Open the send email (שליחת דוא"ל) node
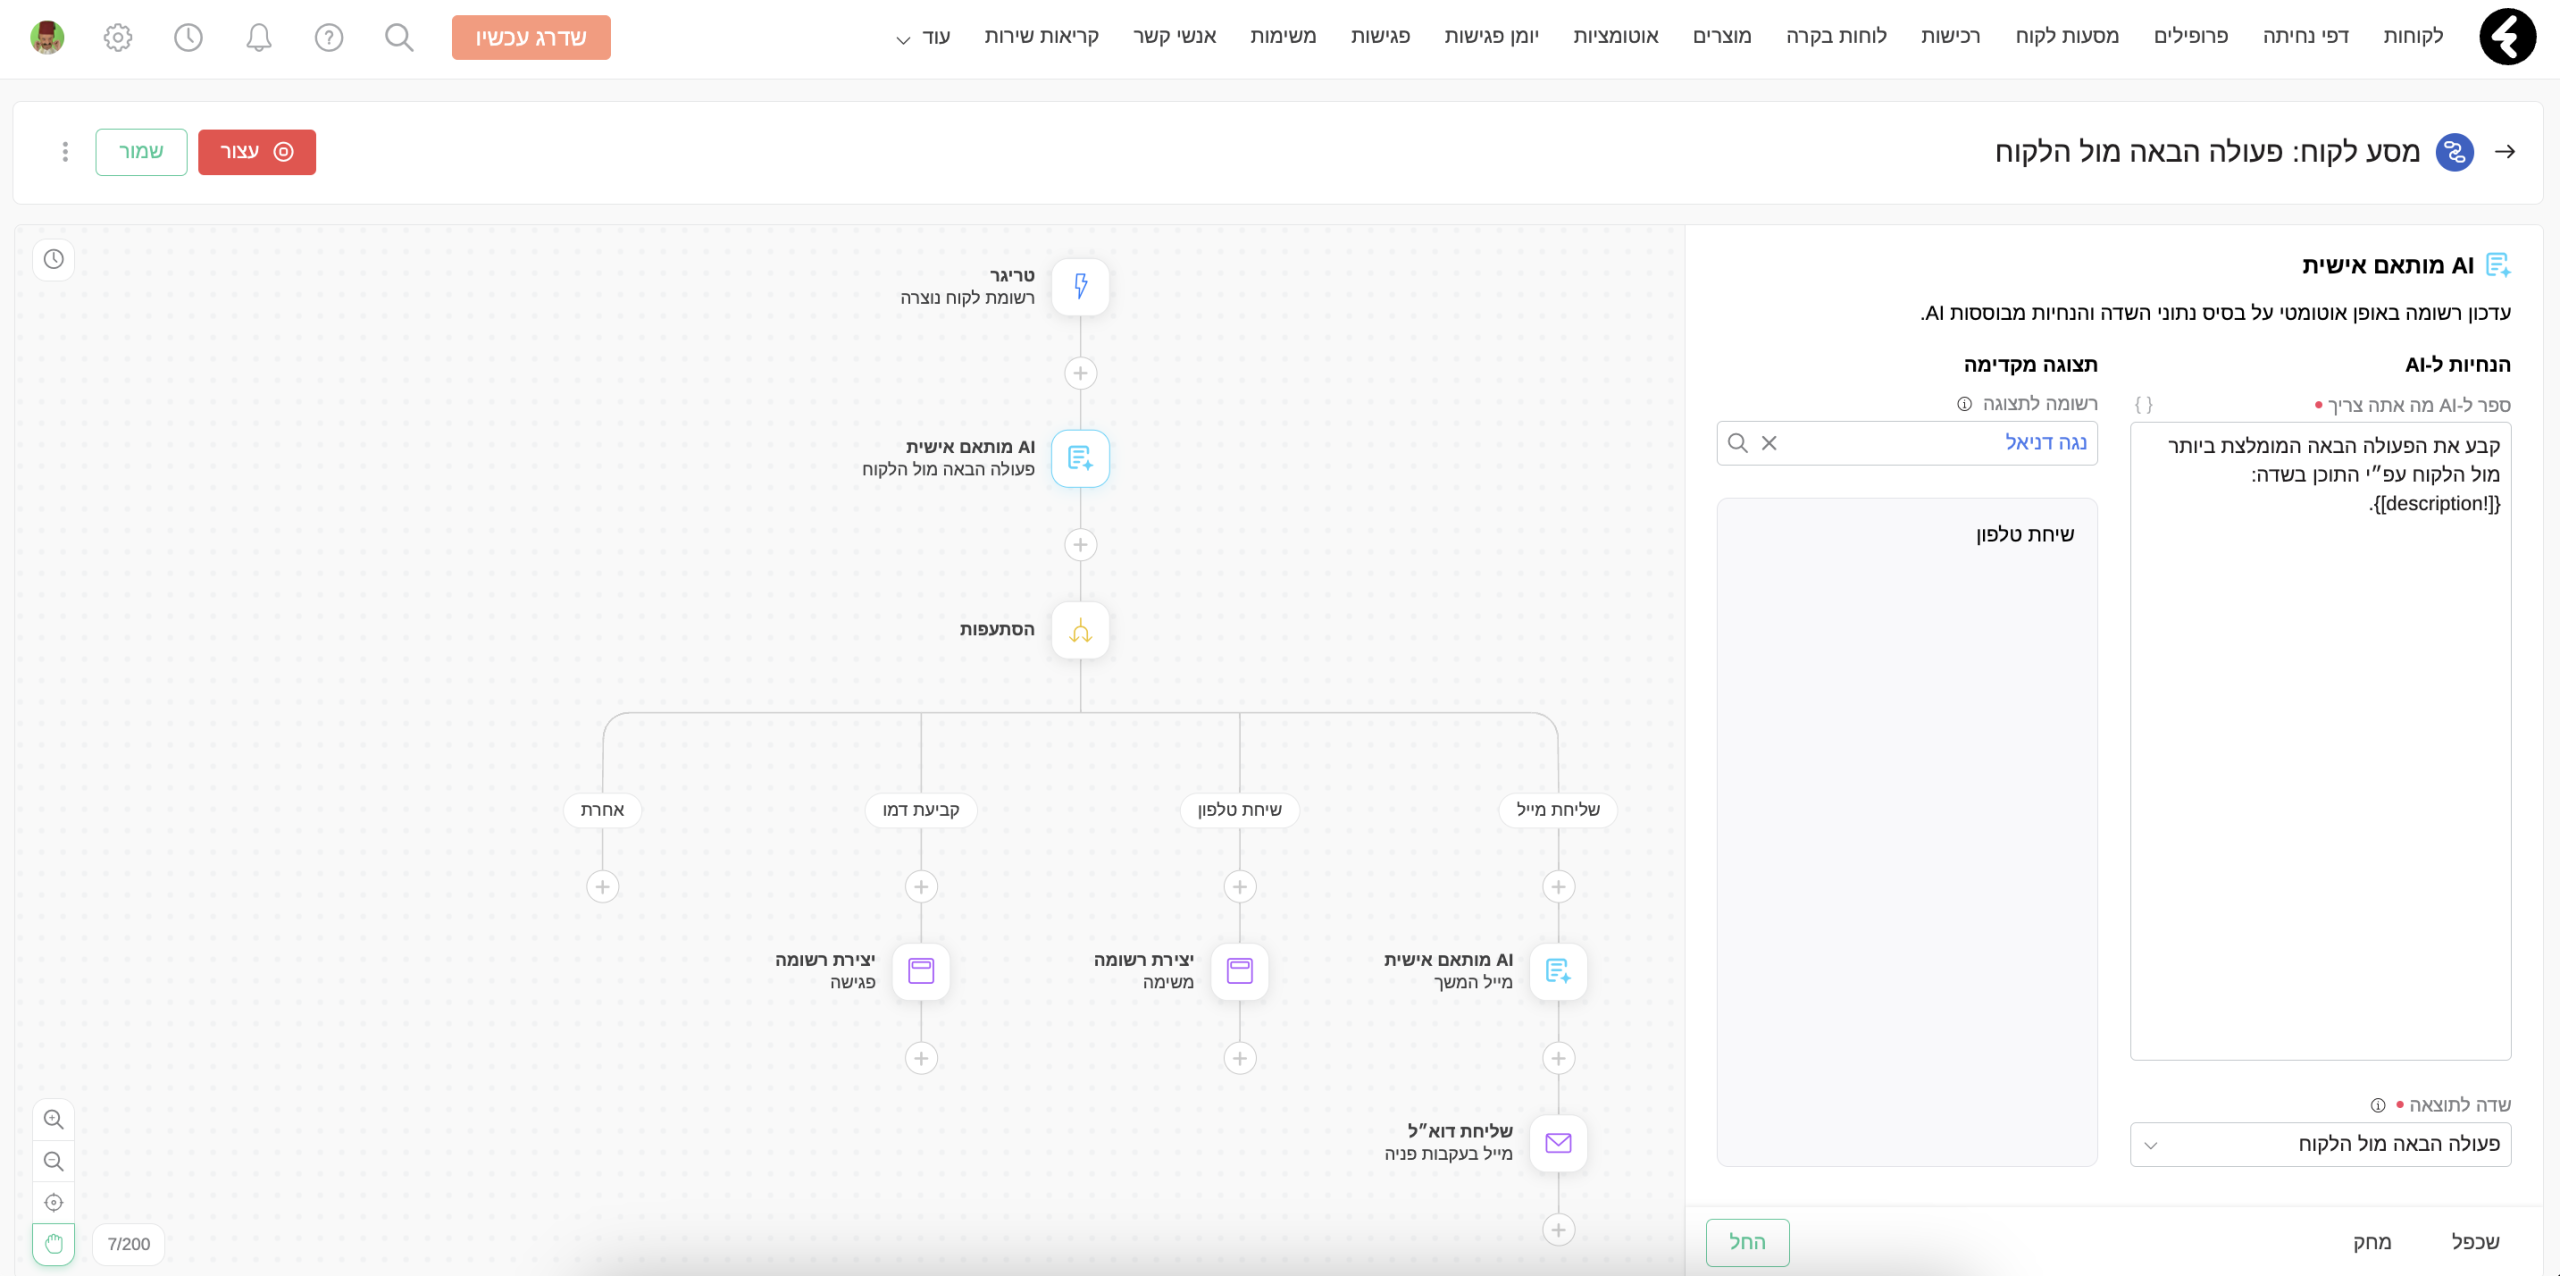 tap(1558, 1143)
